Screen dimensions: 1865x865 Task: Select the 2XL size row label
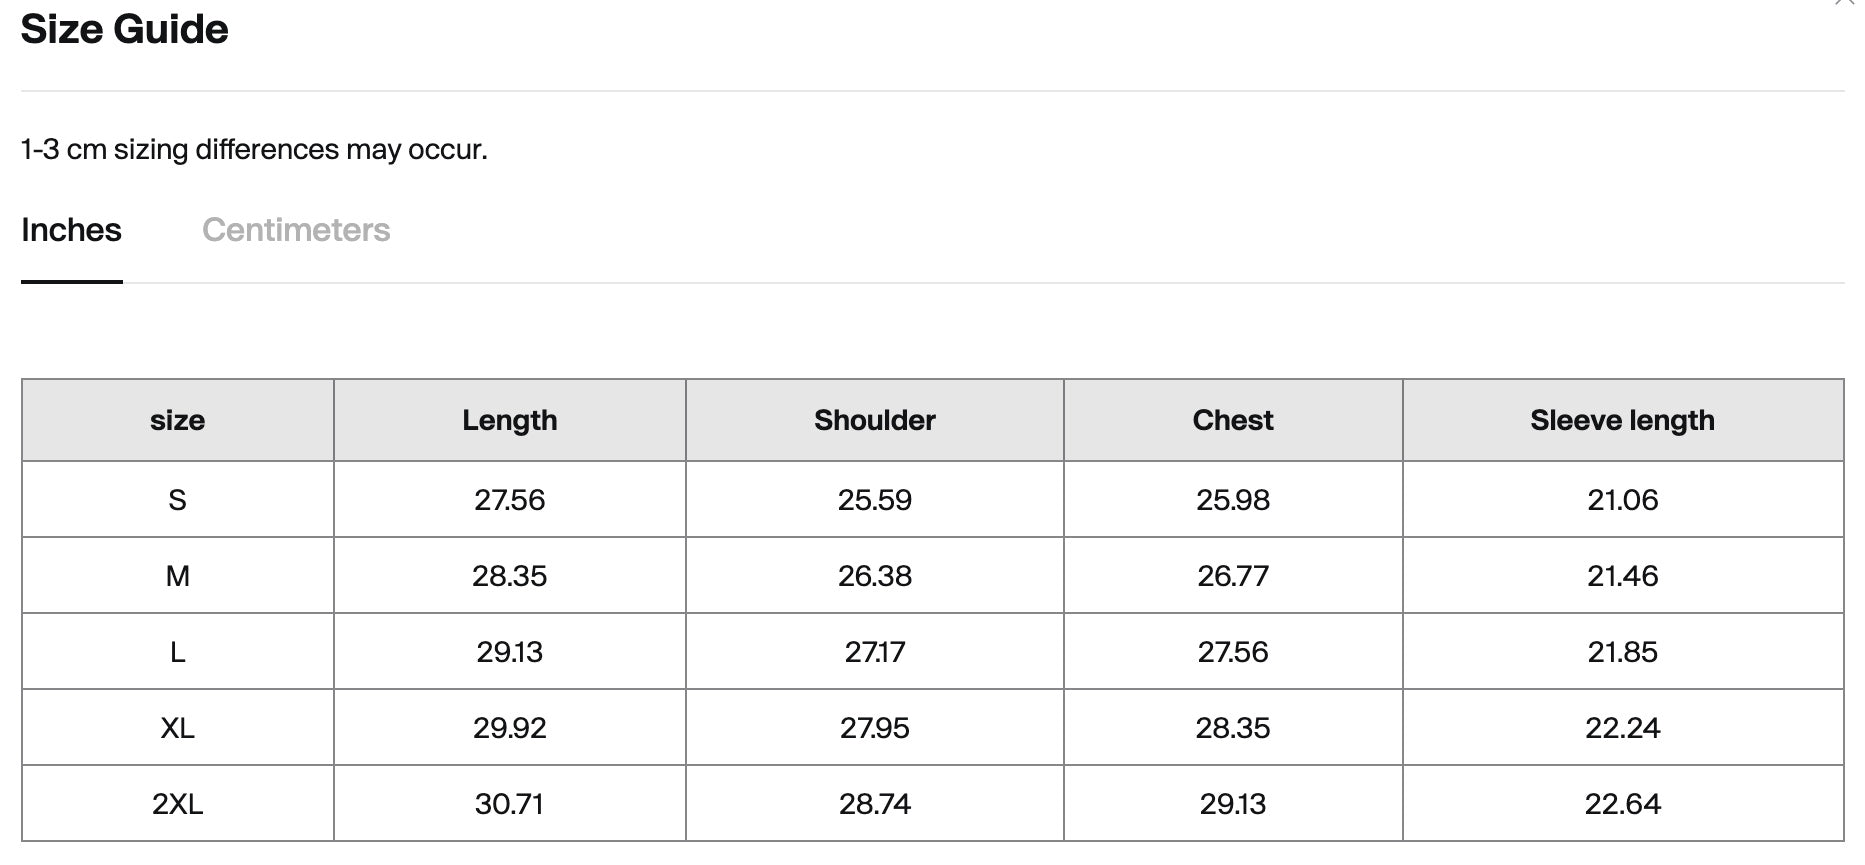click(x=177, y=804)
